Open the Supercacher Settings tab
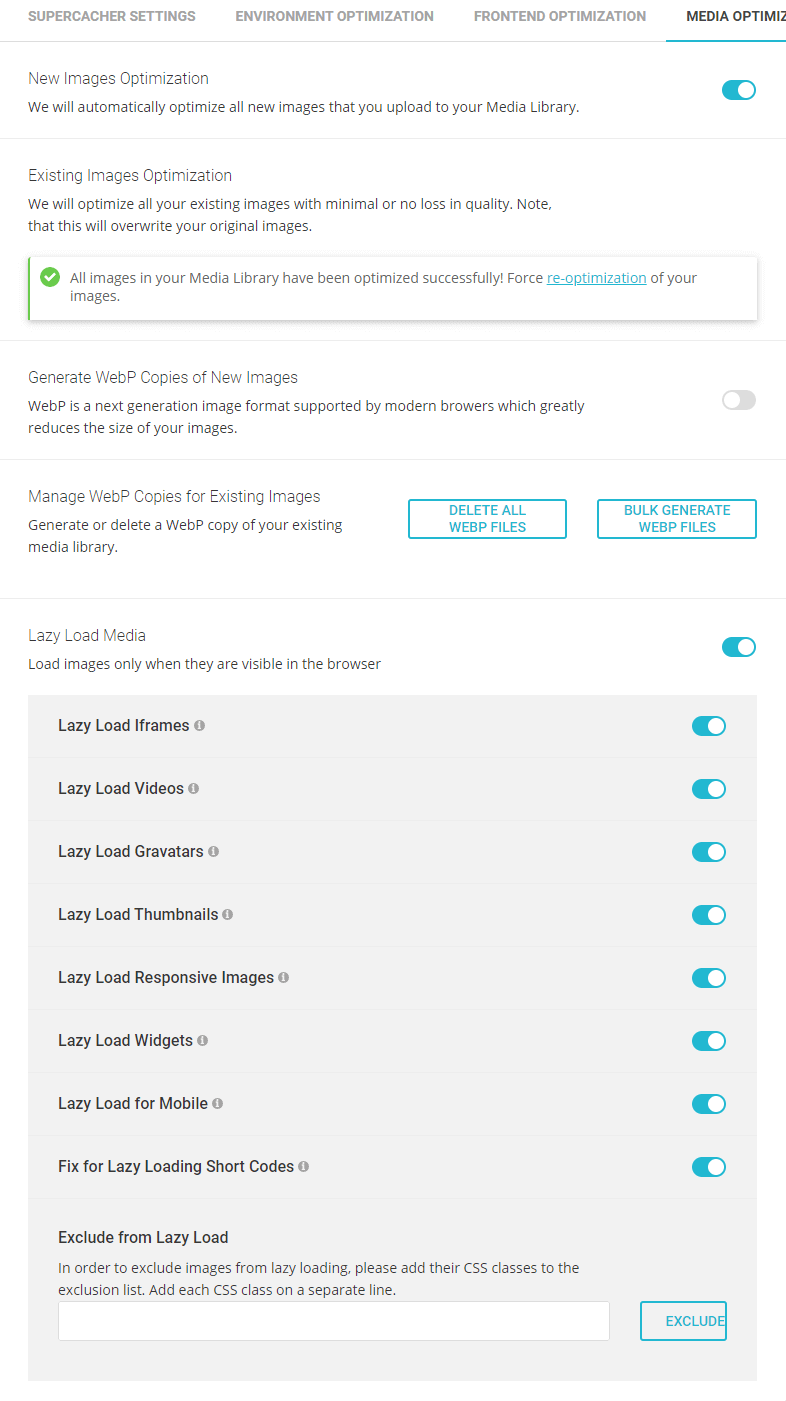 pyautogui.click(x=112, y=17)
